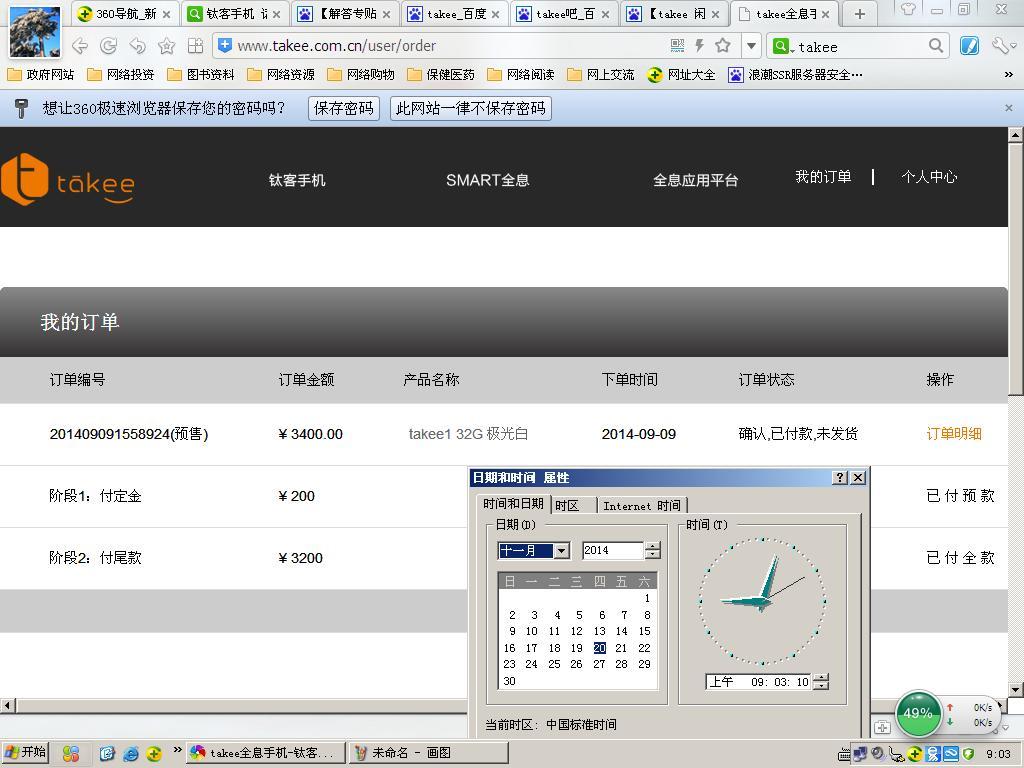
Task: Open SMART全息 navigation link
Action: [487, 180]
